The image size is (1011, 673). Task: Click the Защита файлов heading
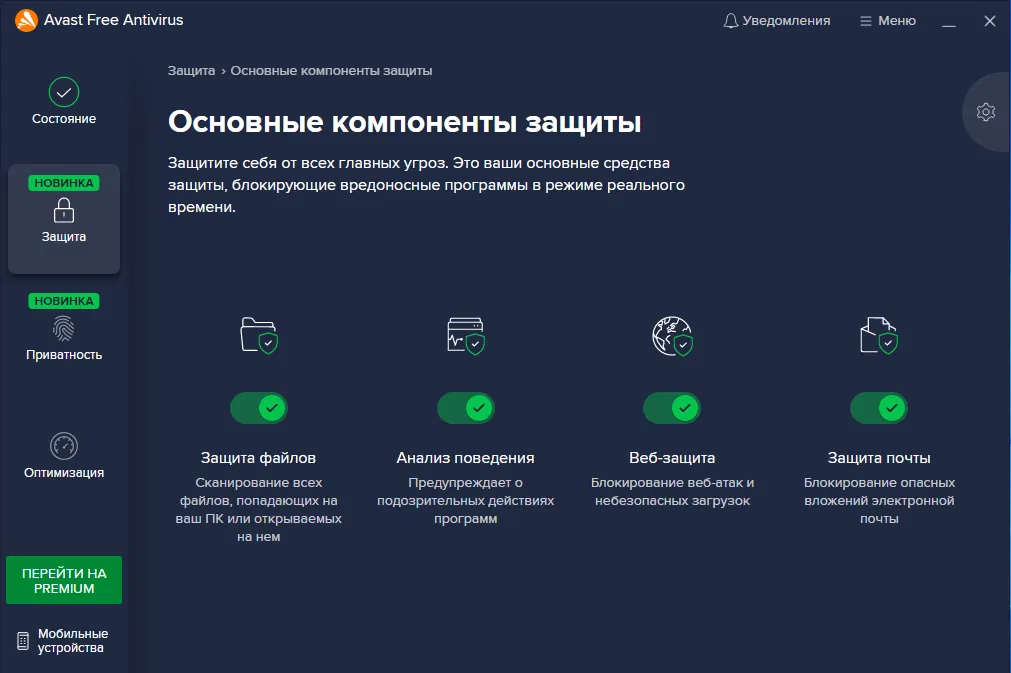(x=259, y=458)
